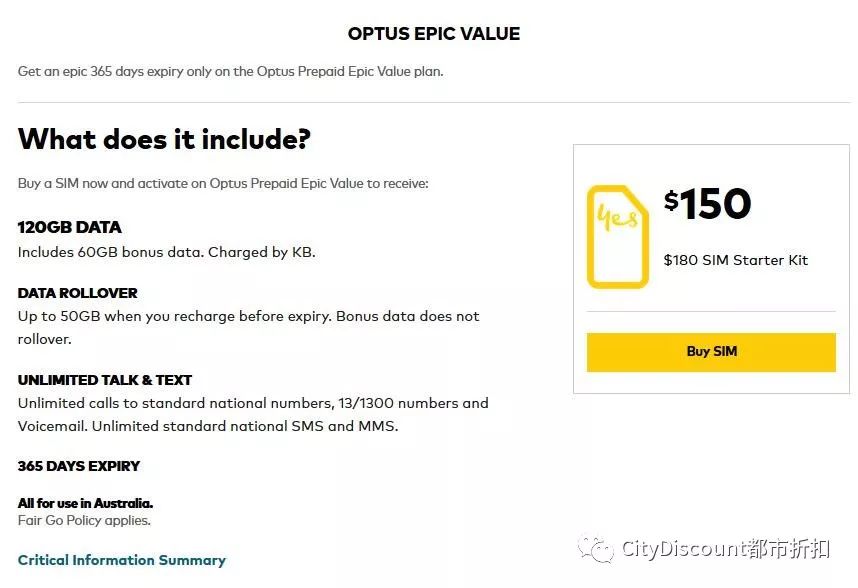This screenshot has height=588, width=858.
Task: Click the Fair Go Policy applies text
Action: [x=84, y=520]
